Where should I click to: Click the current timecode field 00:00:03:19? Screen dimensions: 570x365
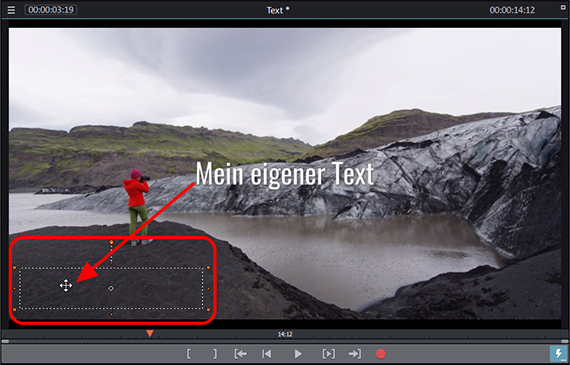coord(51,9)
